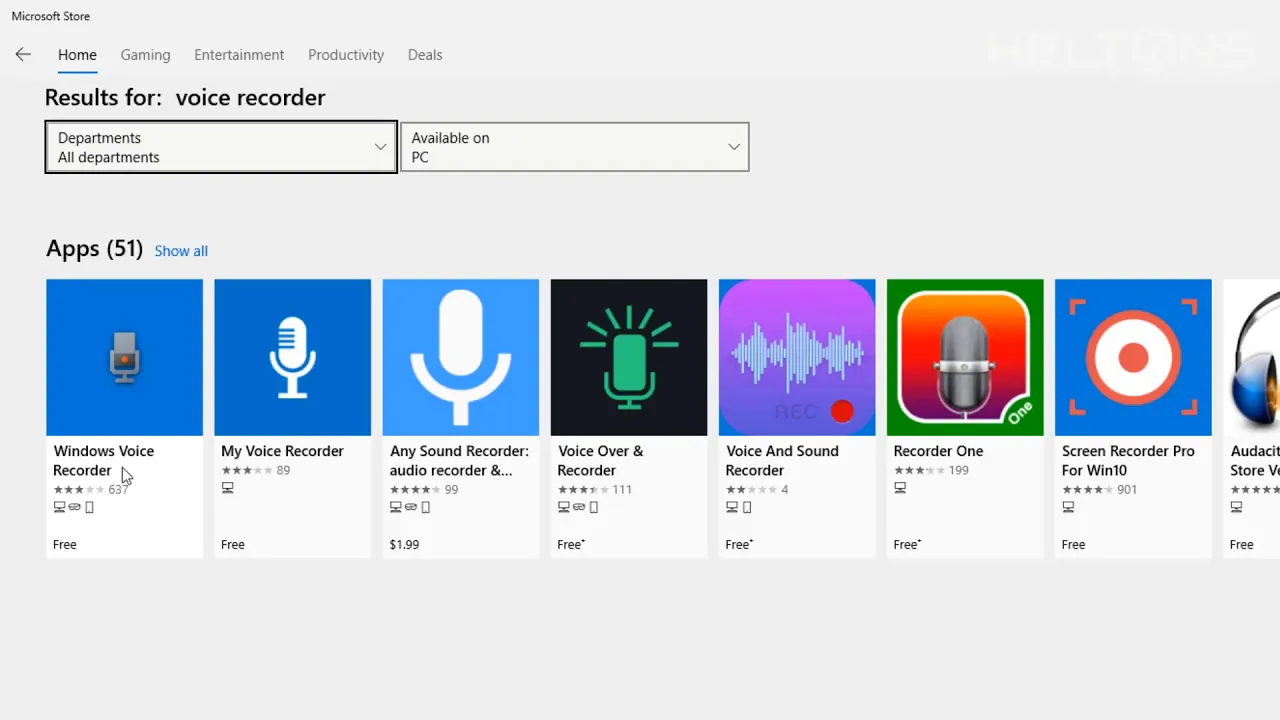Click device icons under Windows Voice Recorder

74,507
